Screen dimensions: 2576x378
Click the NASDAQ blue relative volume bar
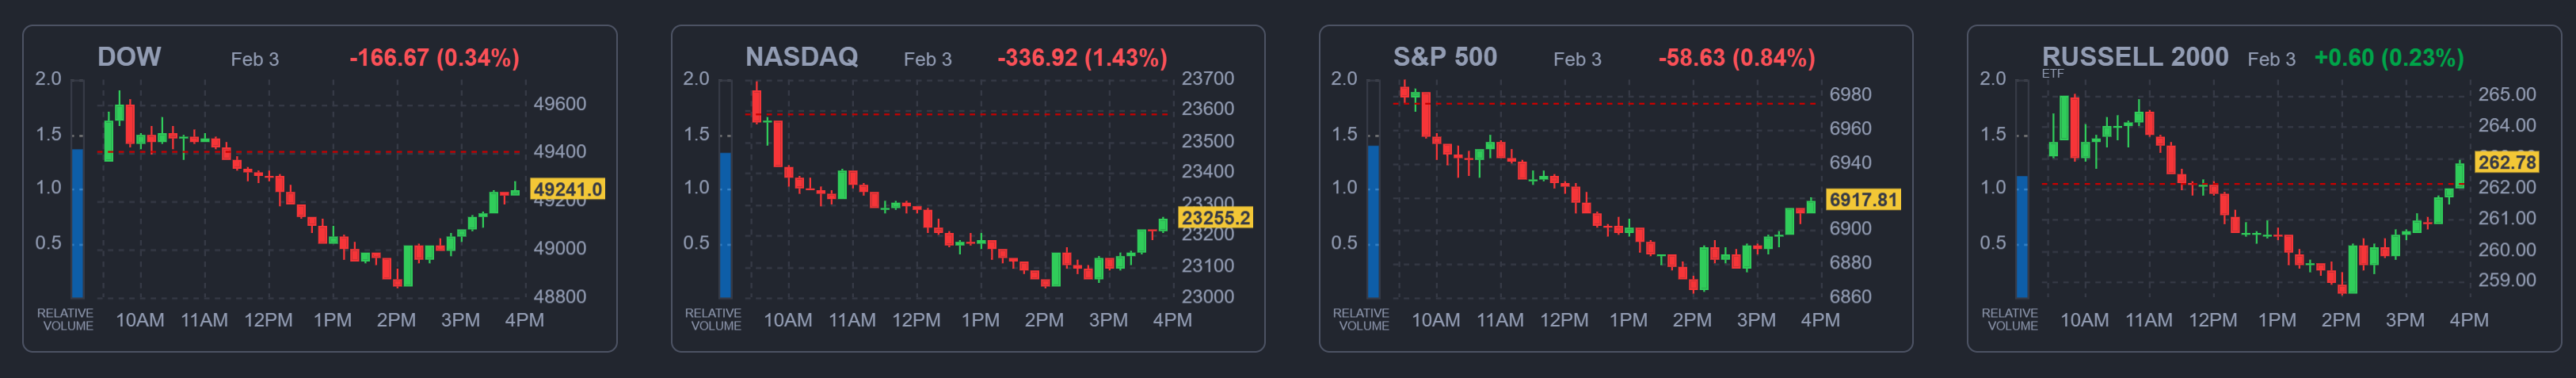tap(725, 225)
